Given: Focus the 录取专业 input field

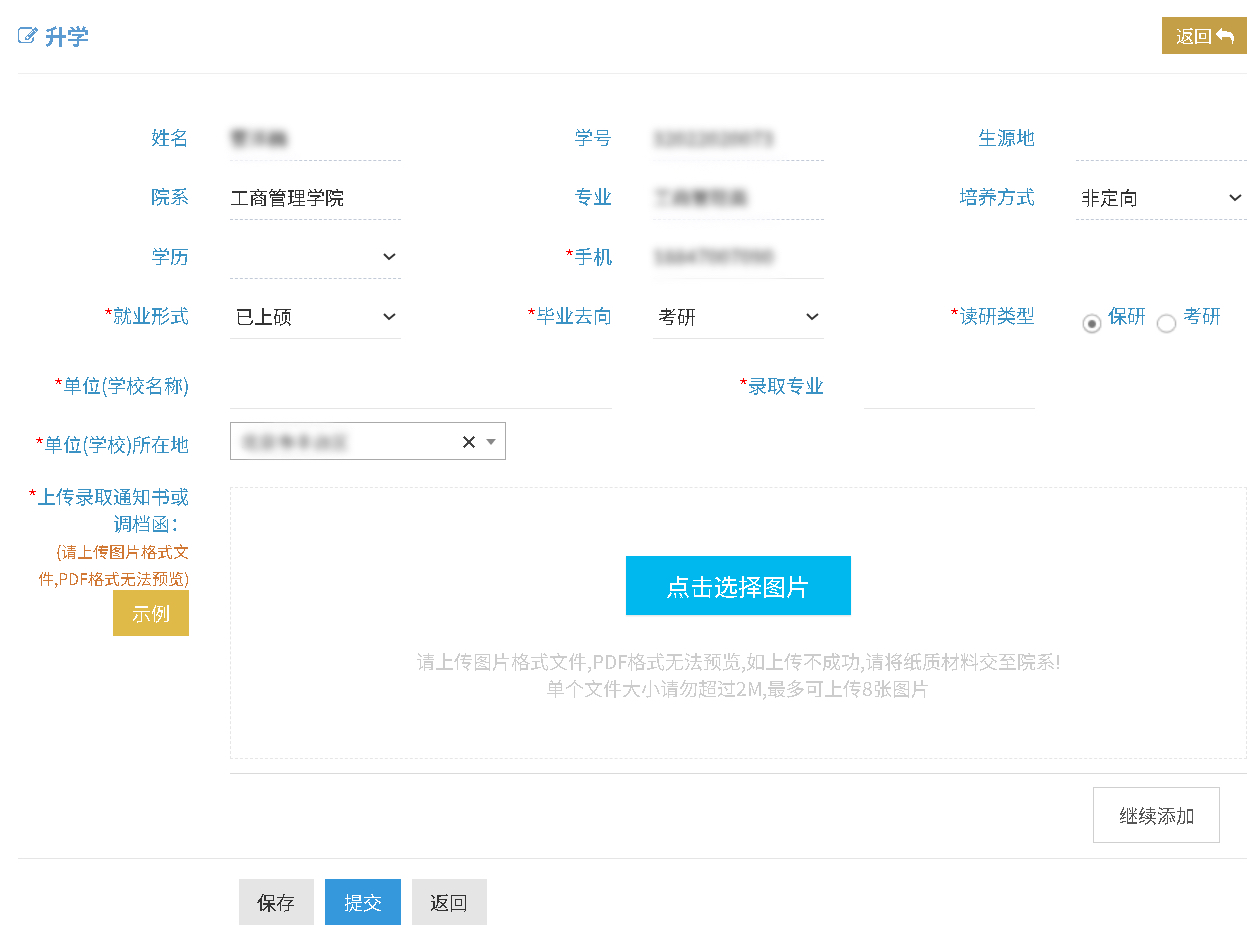Looking at the screenshot, I should click(948, 388).
